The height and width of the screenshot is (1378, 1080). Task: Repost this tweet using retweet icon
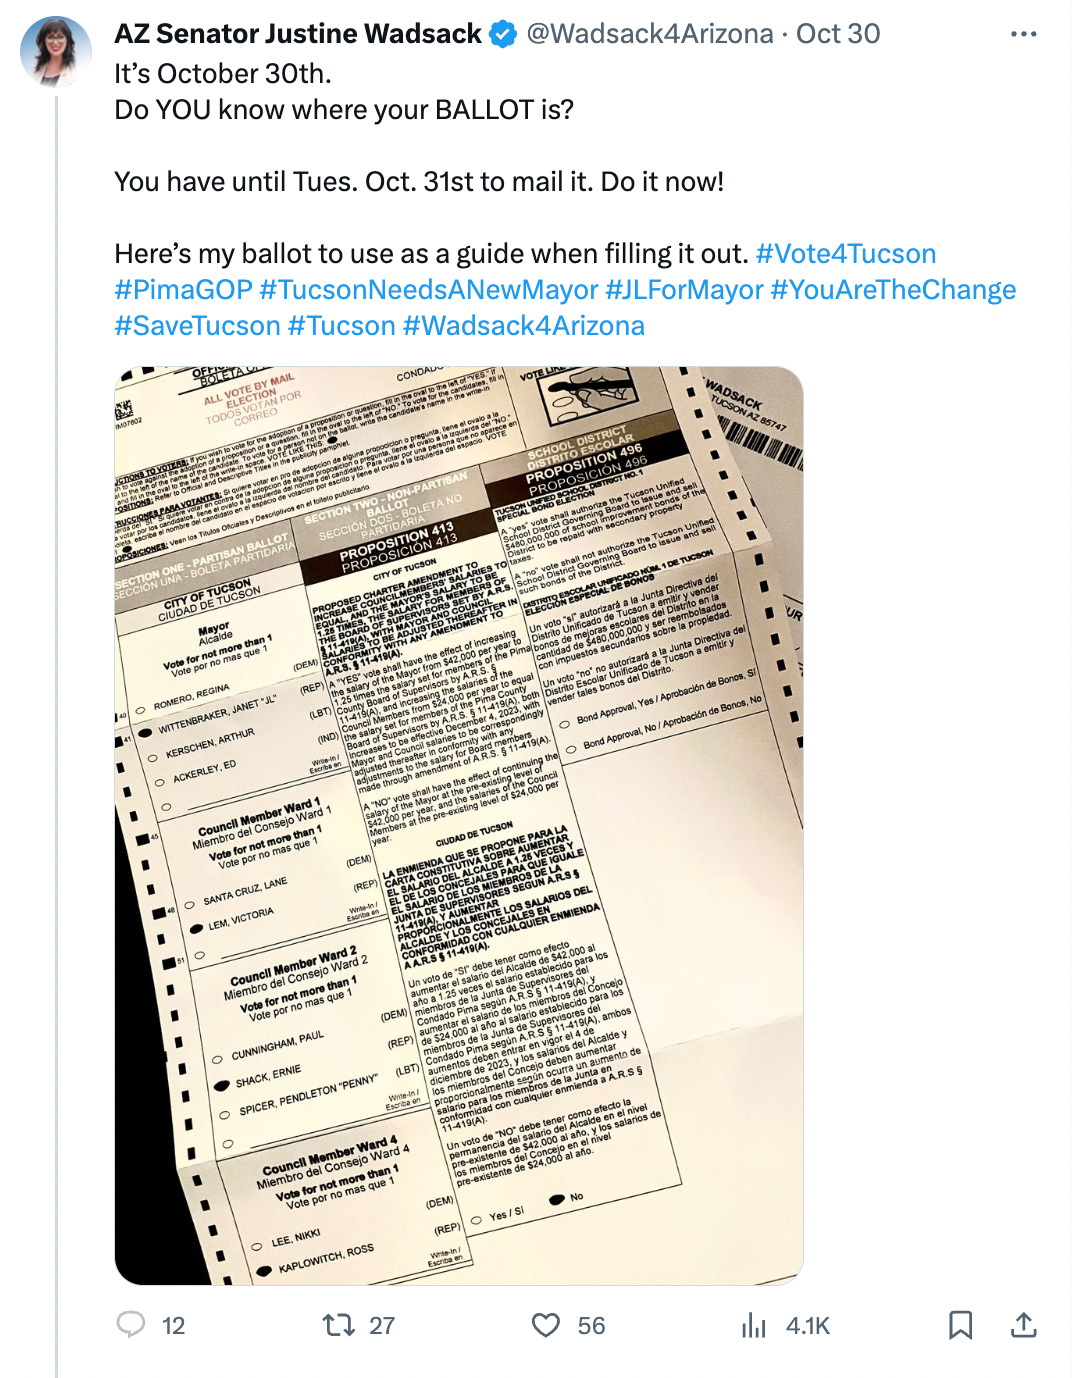coord(338,1325)
